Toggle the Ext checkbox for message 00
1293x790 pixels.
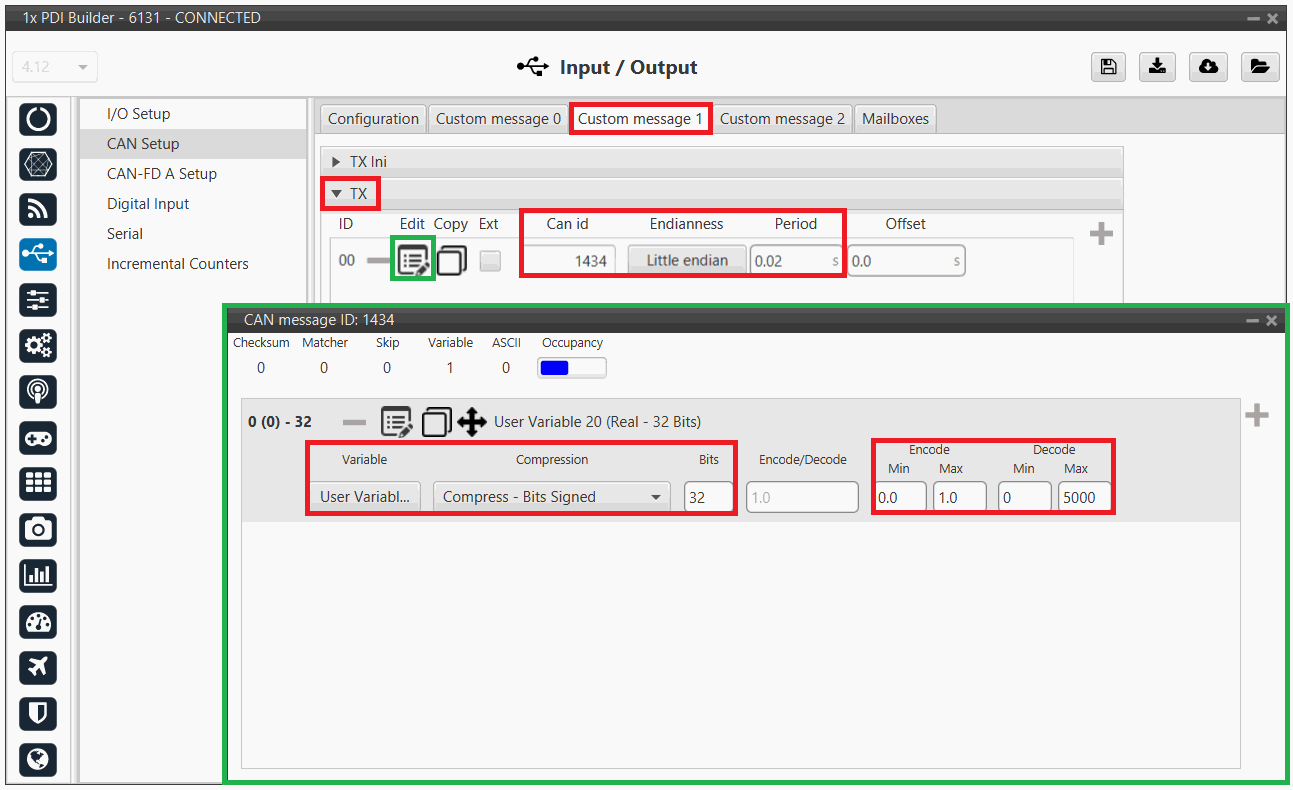pyautogui.click(x=490, y=261)
